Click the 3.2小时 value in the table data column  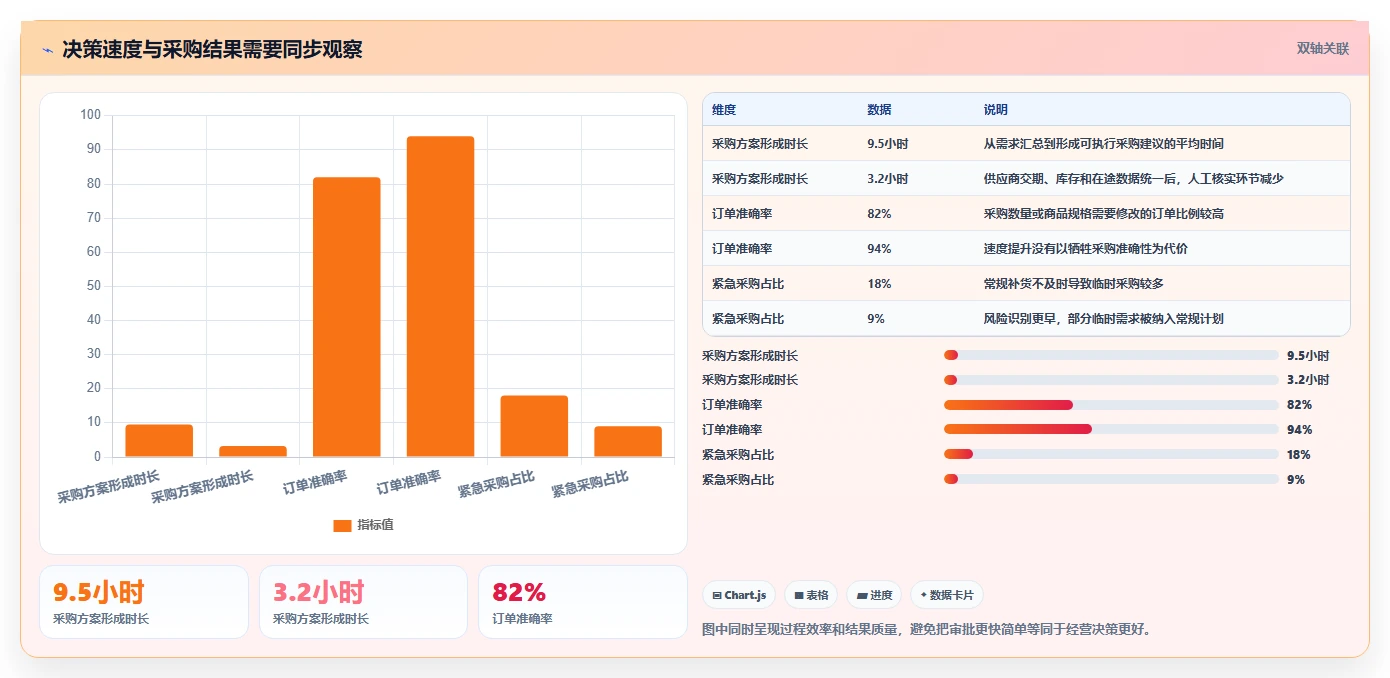pyautogui.click(x=888, y=179)
